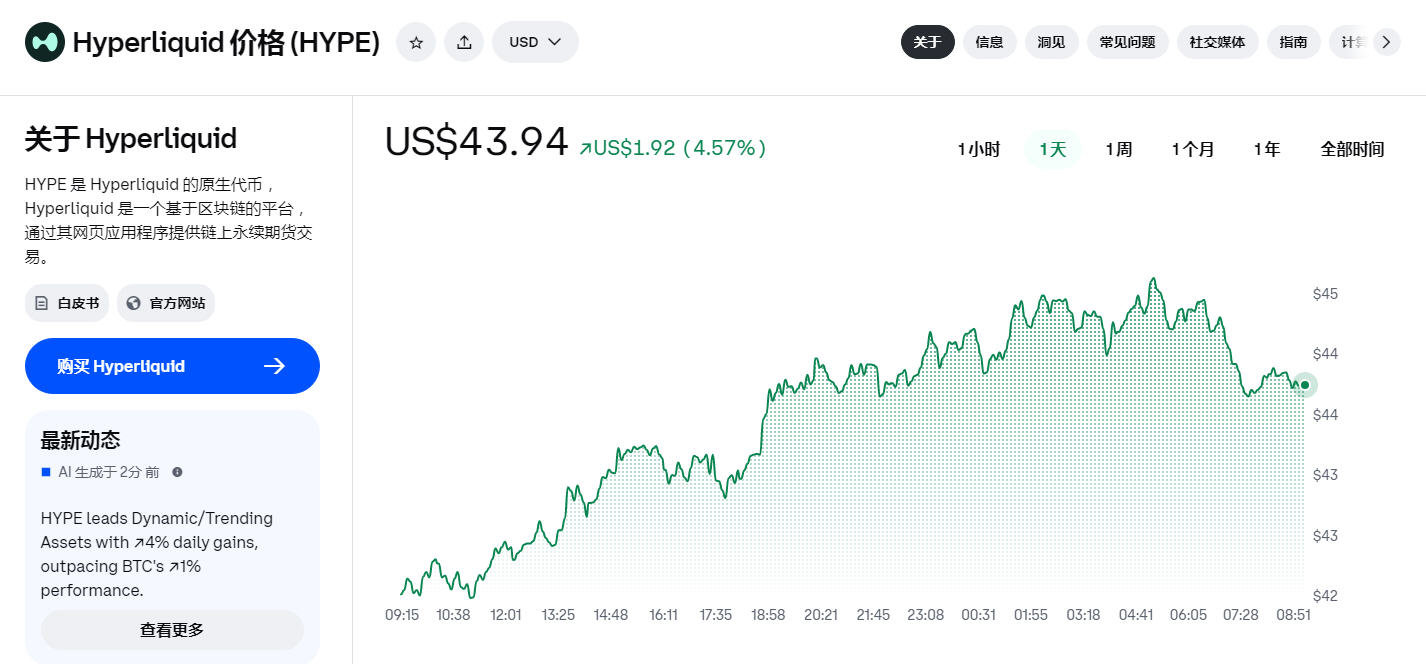Select the 常见问题 tab
This screenshot has height=664, width=1426.
(1127, 42)
